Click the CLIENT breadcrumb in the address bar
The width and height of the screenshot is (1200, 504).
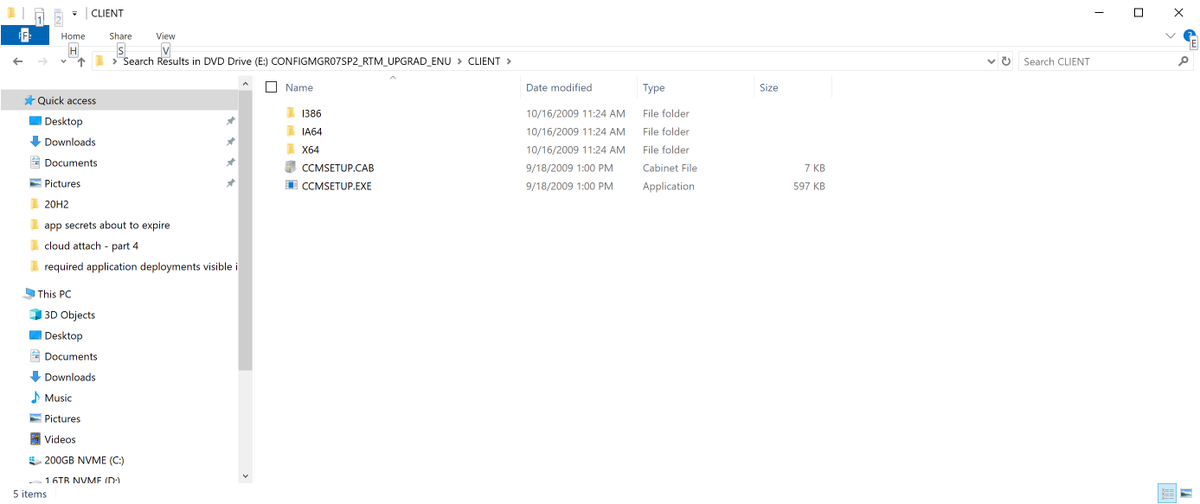pyautogui.click(x=486, y=61)
